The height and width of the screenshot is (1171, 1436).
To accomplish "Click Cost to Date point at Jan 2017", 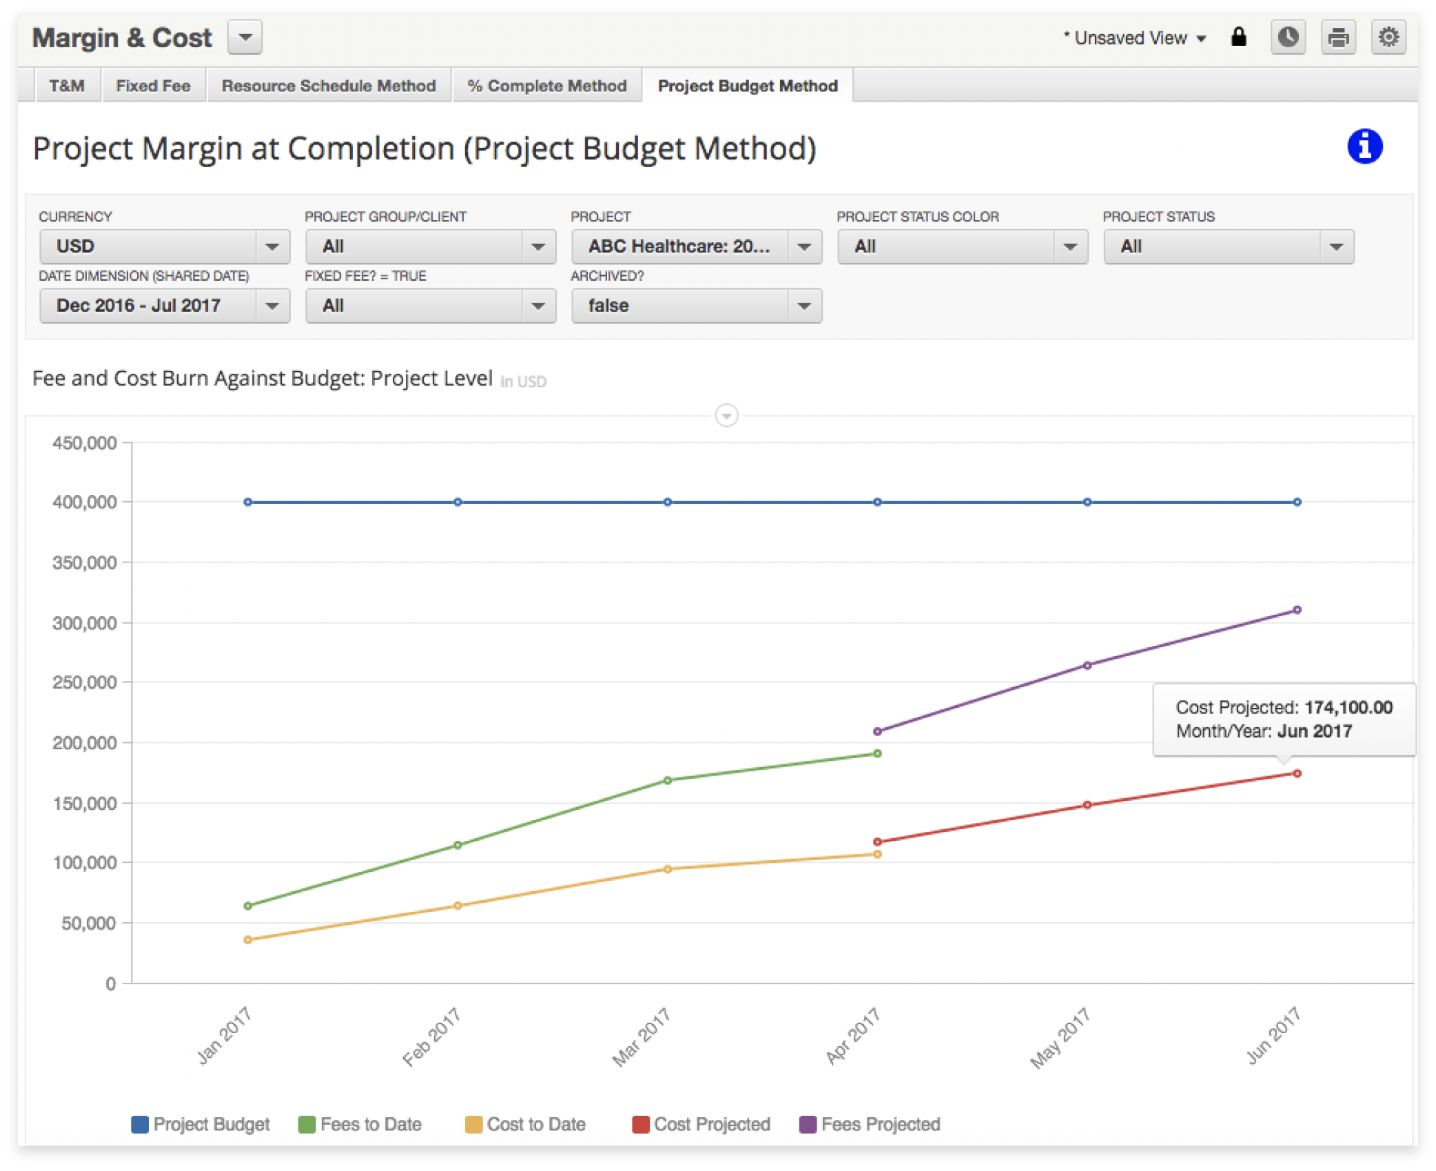I will (x=248, y=940).
